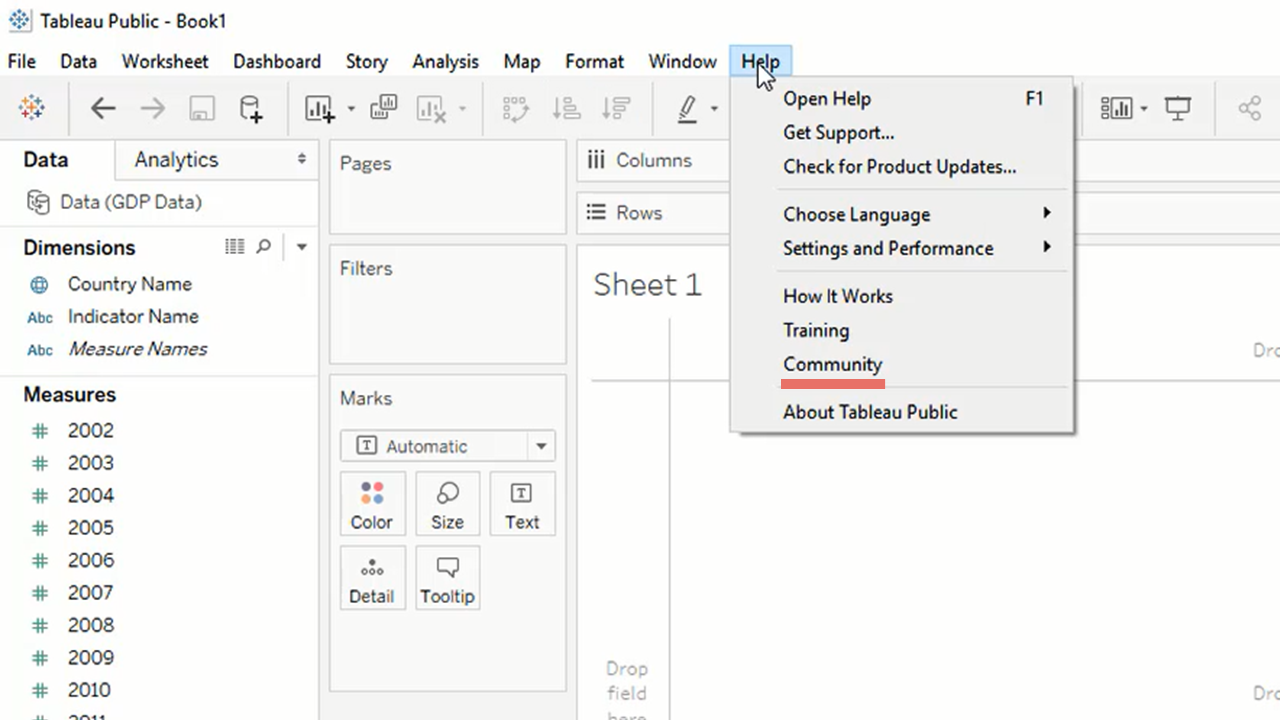Switch to the Analytics tab

(177, 160)
